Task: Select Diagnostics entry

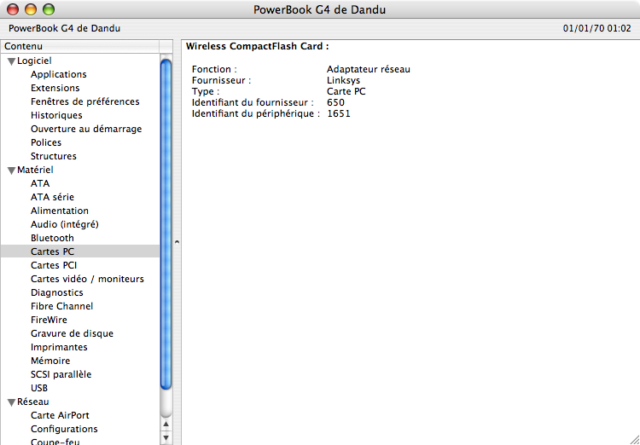Action: [57, 293]
